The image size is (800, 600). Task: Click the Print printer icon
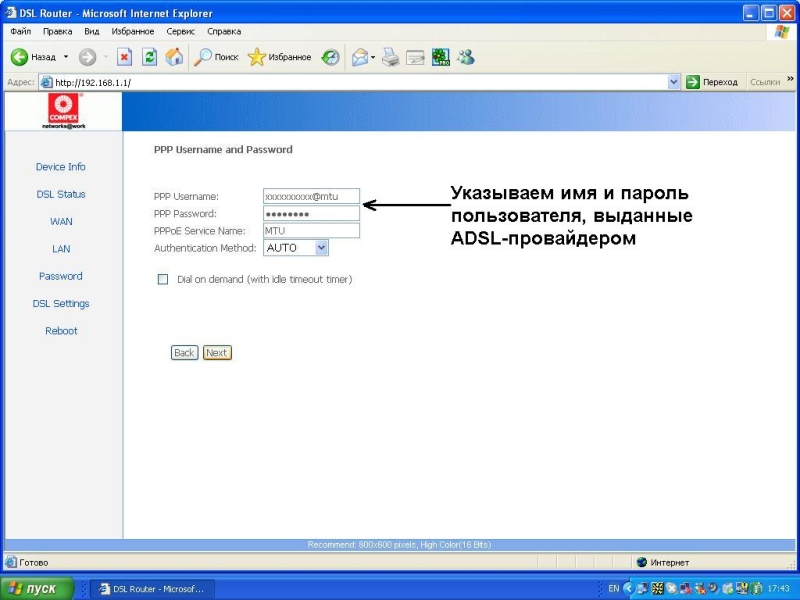click(390, 57)
